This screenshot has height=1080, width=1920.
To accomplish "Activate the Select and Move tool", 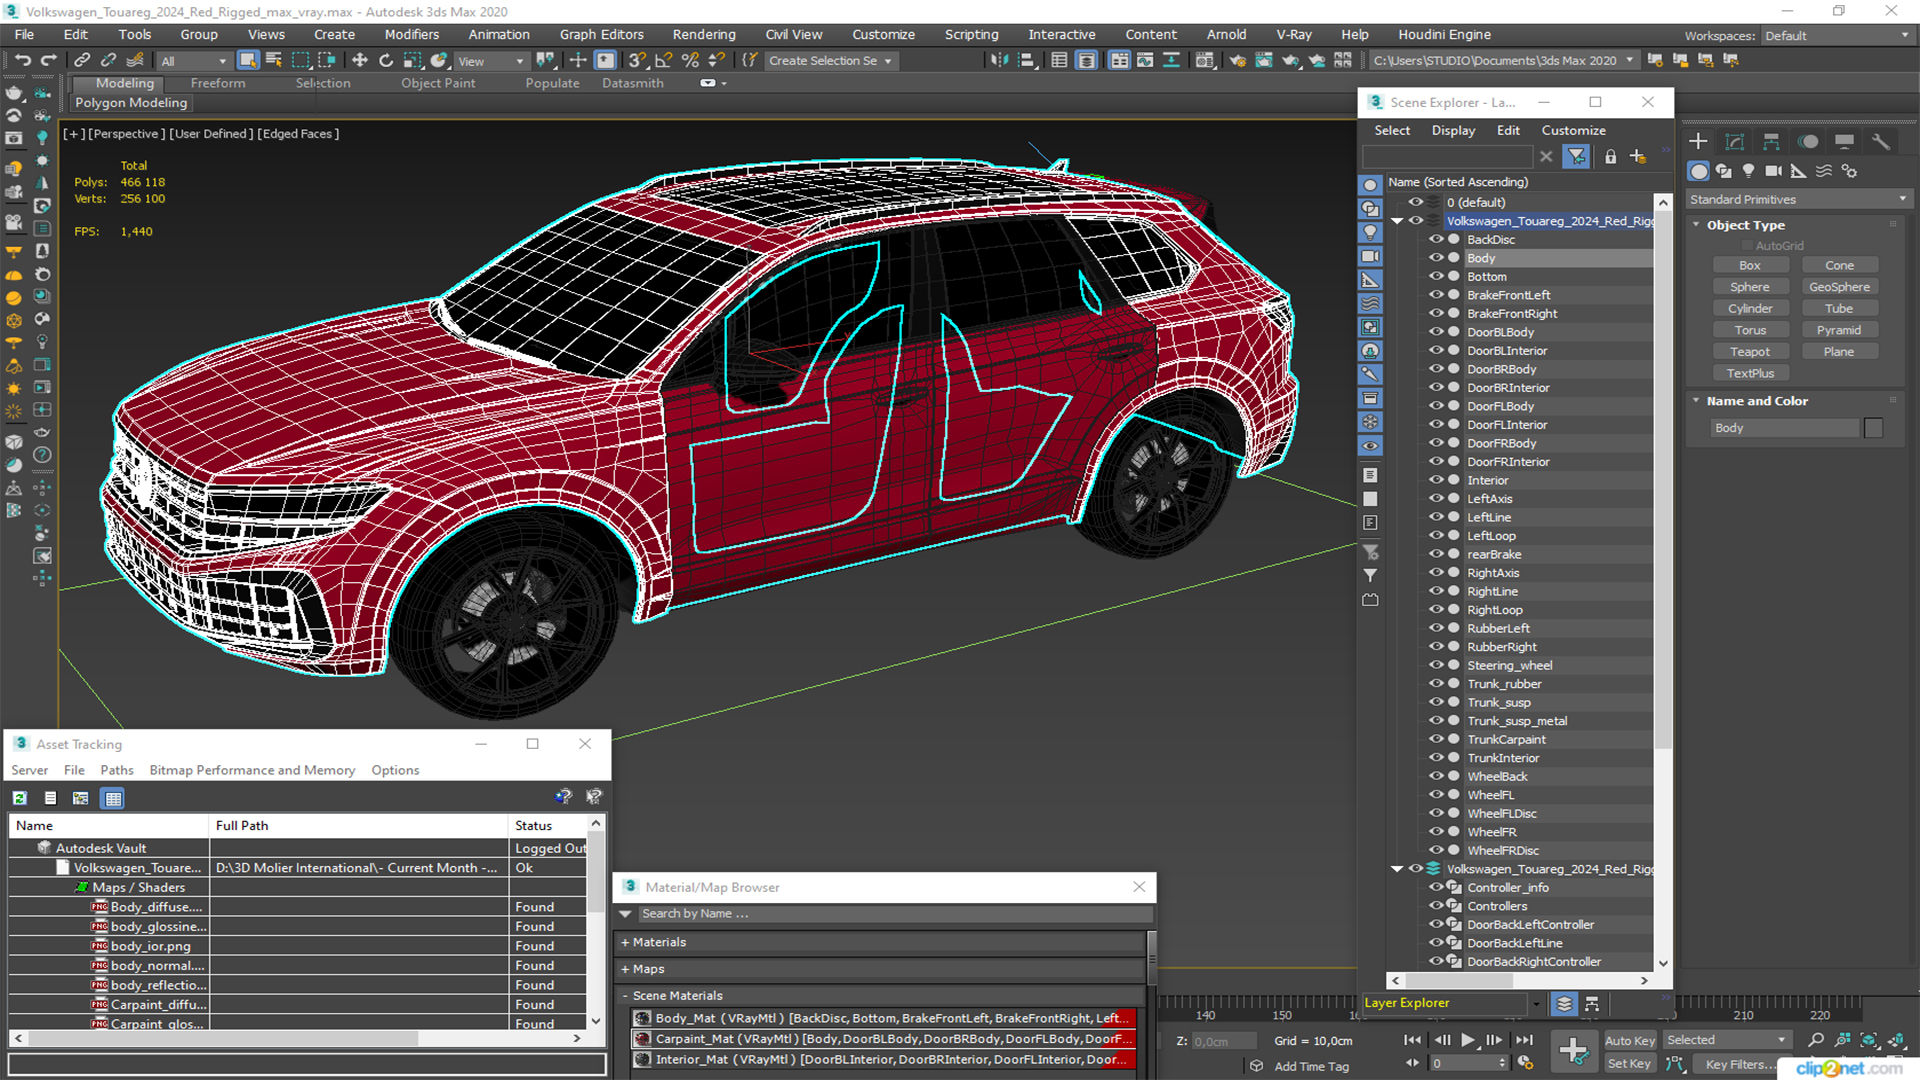I will (360, 61).
